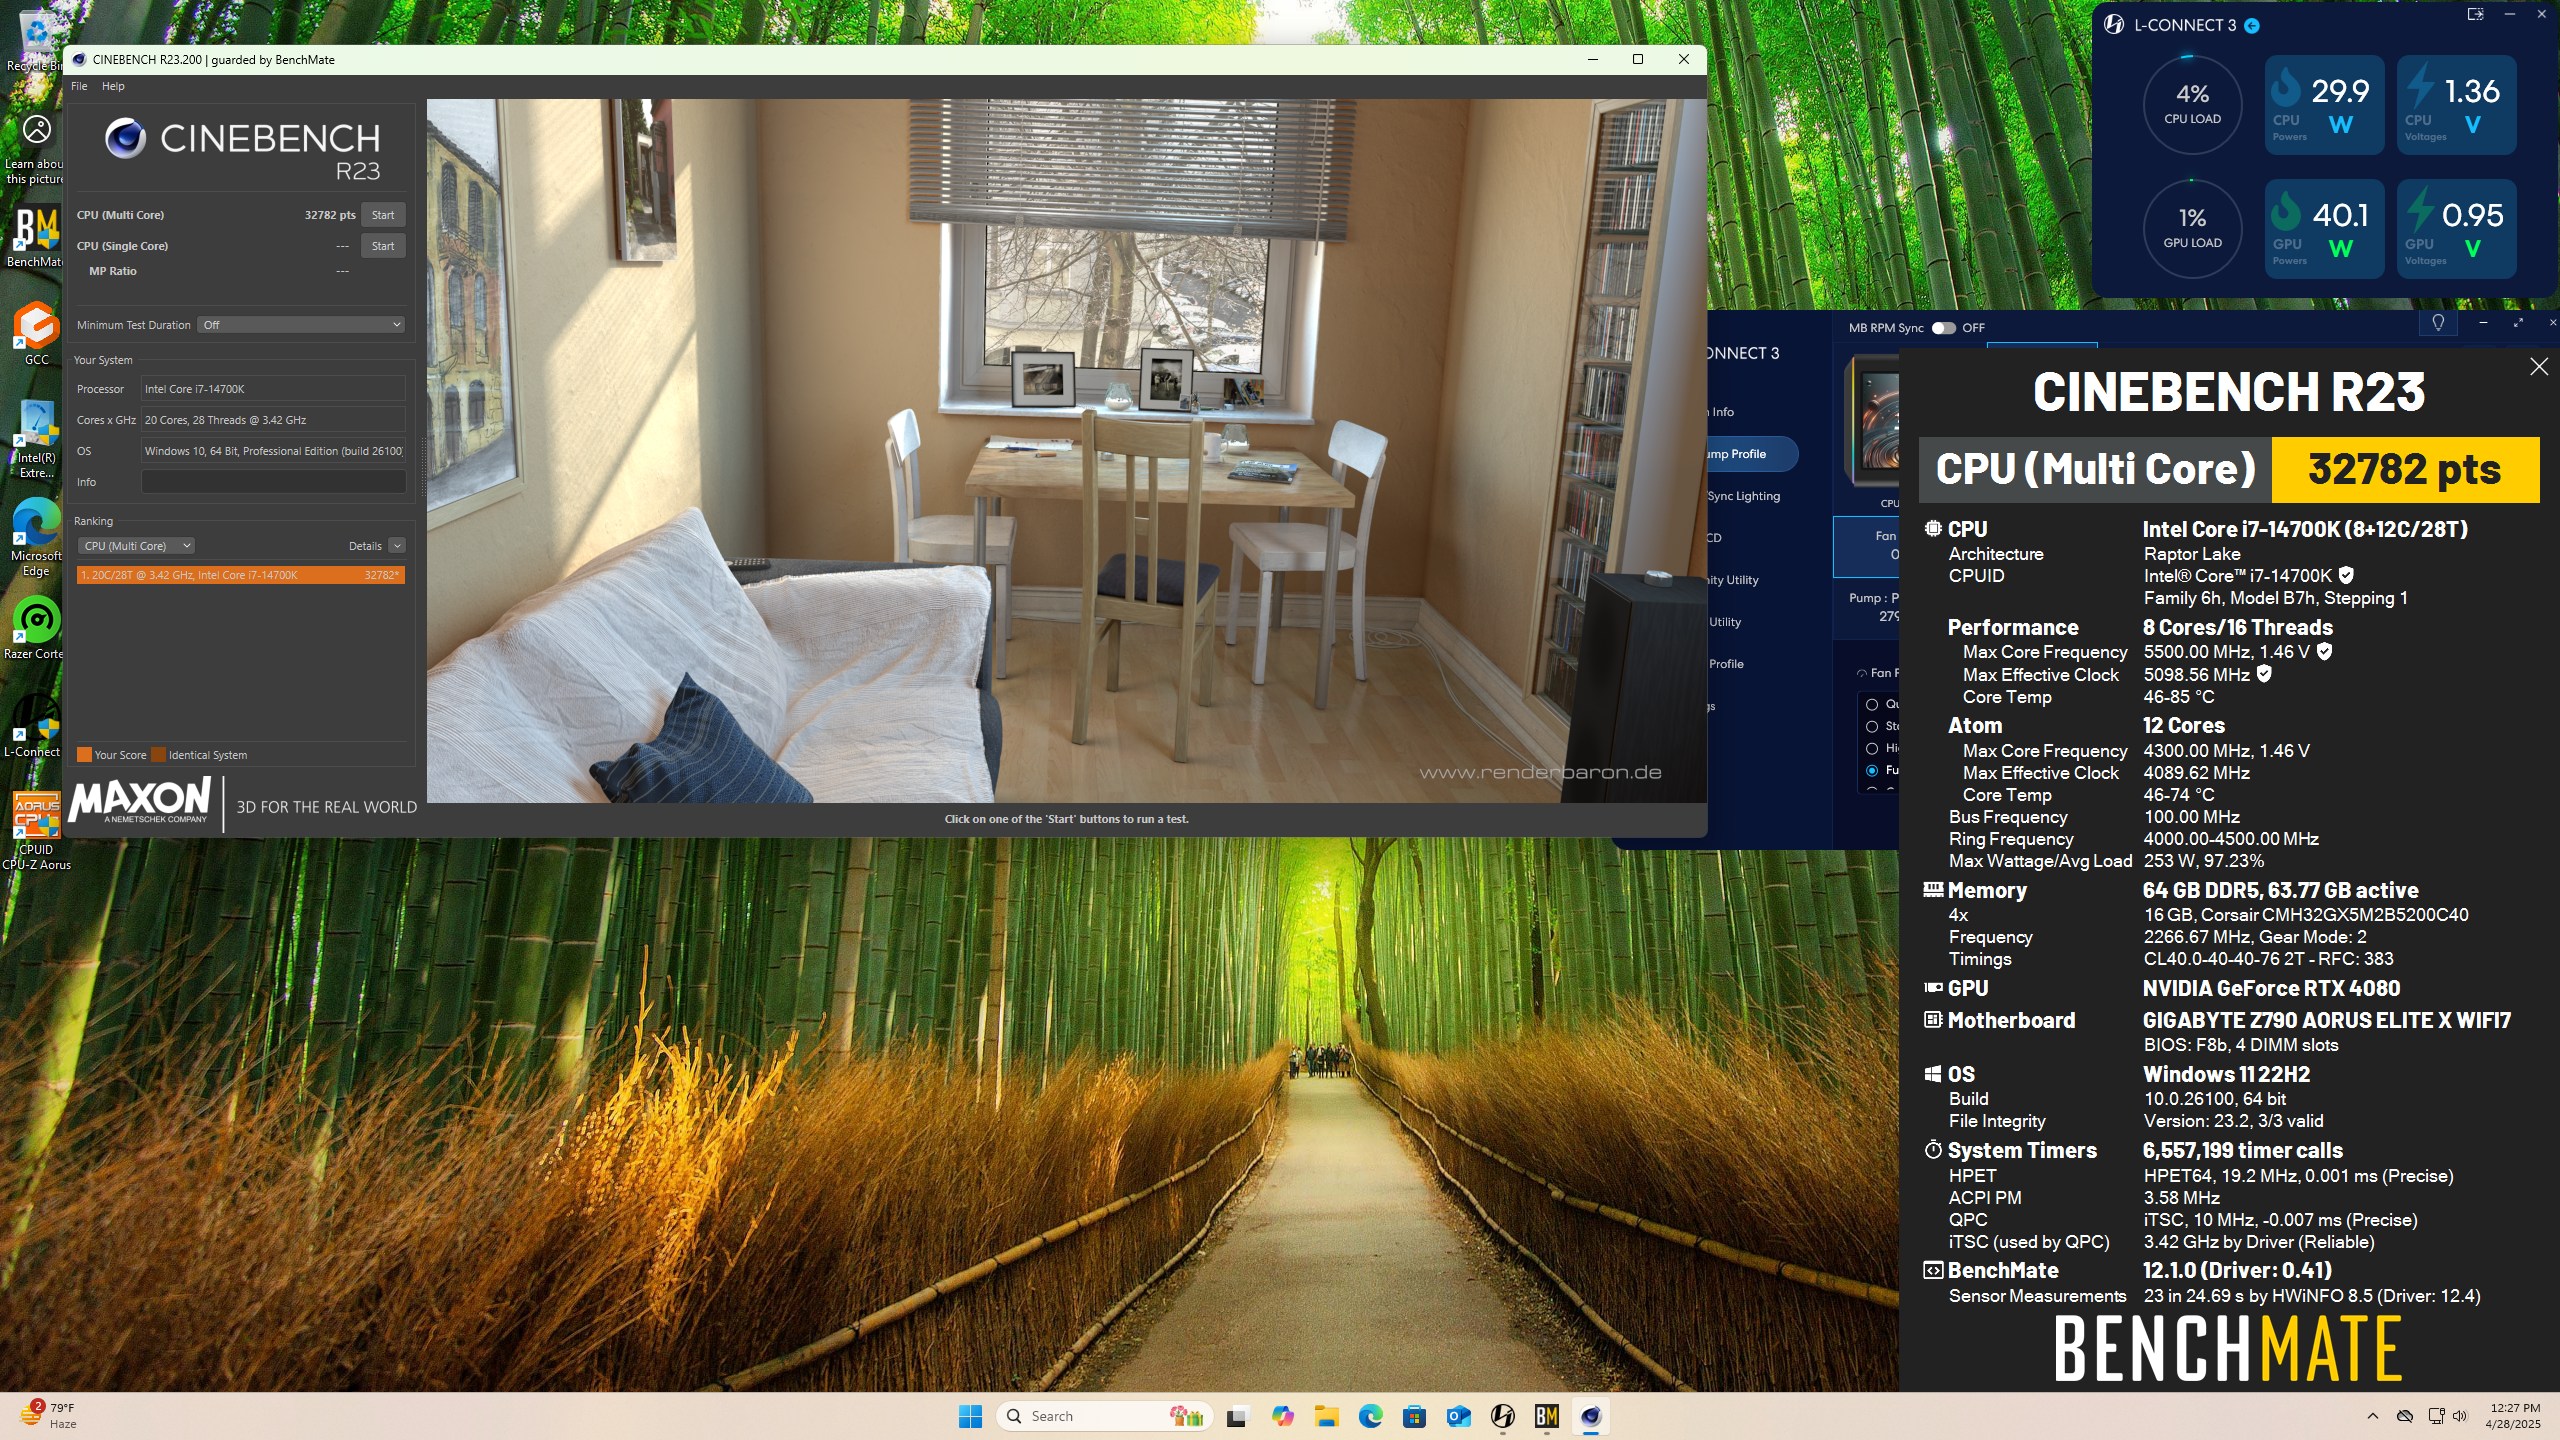Screen dimensions: 2560x1440
Task: Click the CPU Power 29.9 W tile
Action: coord(2325,104)
